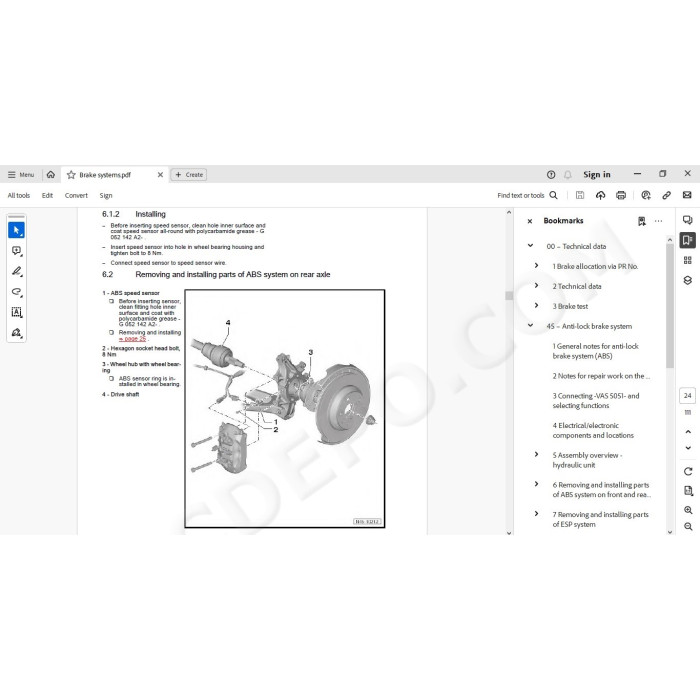Open the page thumbnails panel icon

(688, 260)
